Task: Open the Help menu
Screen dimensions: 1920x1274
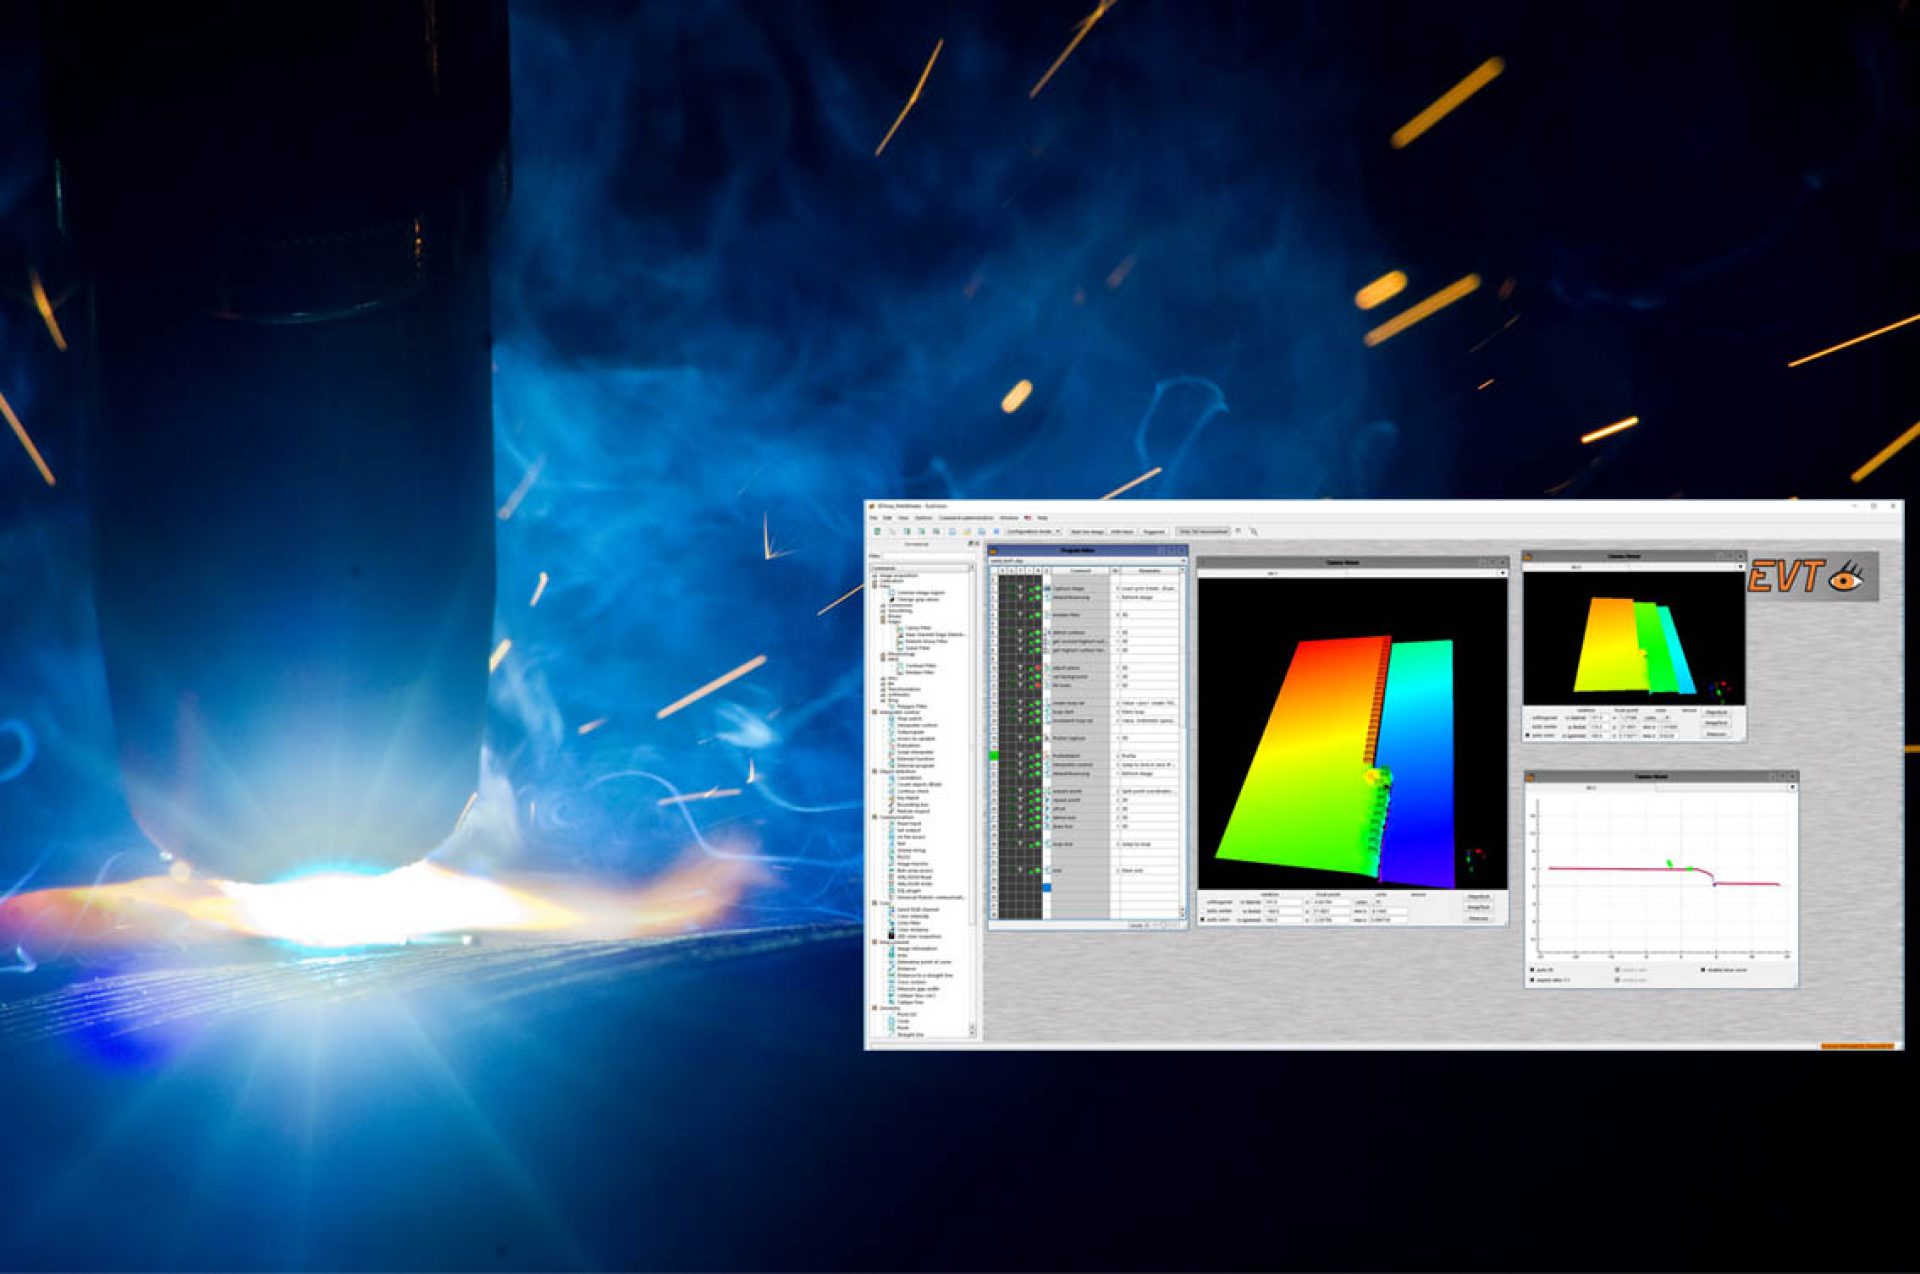Action: [x=1042, y=518]
